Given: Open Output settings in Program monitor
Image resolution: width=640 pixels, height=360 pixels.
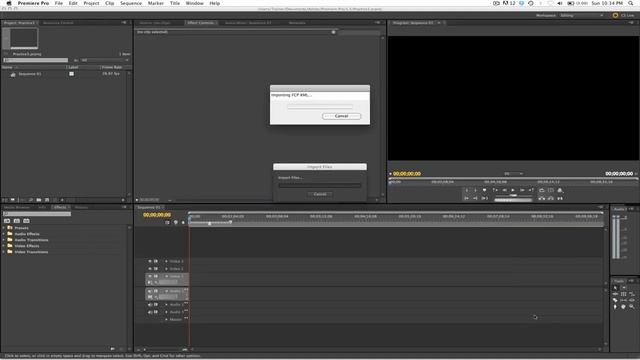Looking at the screenshot, I should point(560,190).
